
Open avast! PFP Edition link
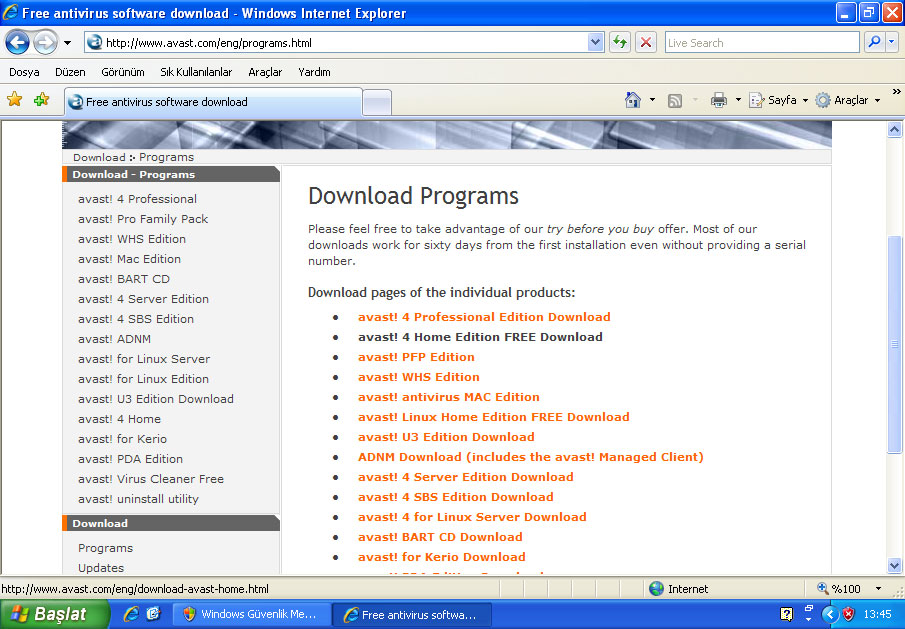[x=416, y=357]
